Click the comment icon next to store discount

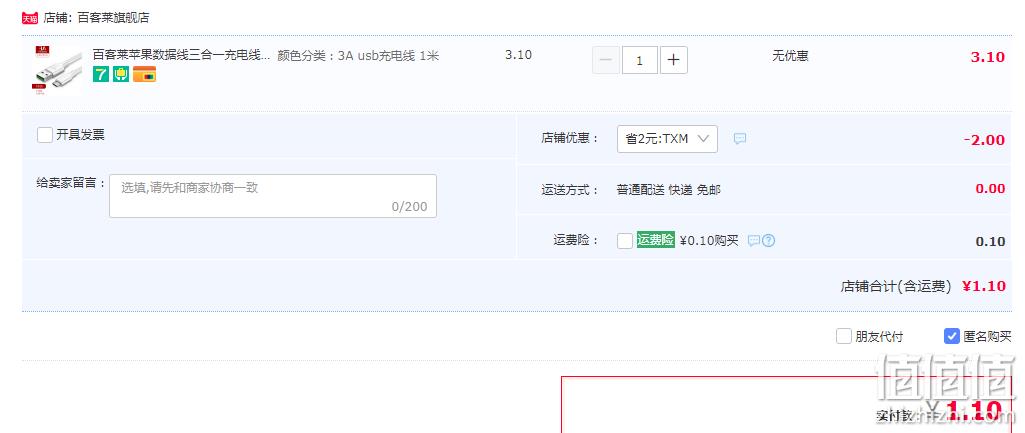pos(739,139)
